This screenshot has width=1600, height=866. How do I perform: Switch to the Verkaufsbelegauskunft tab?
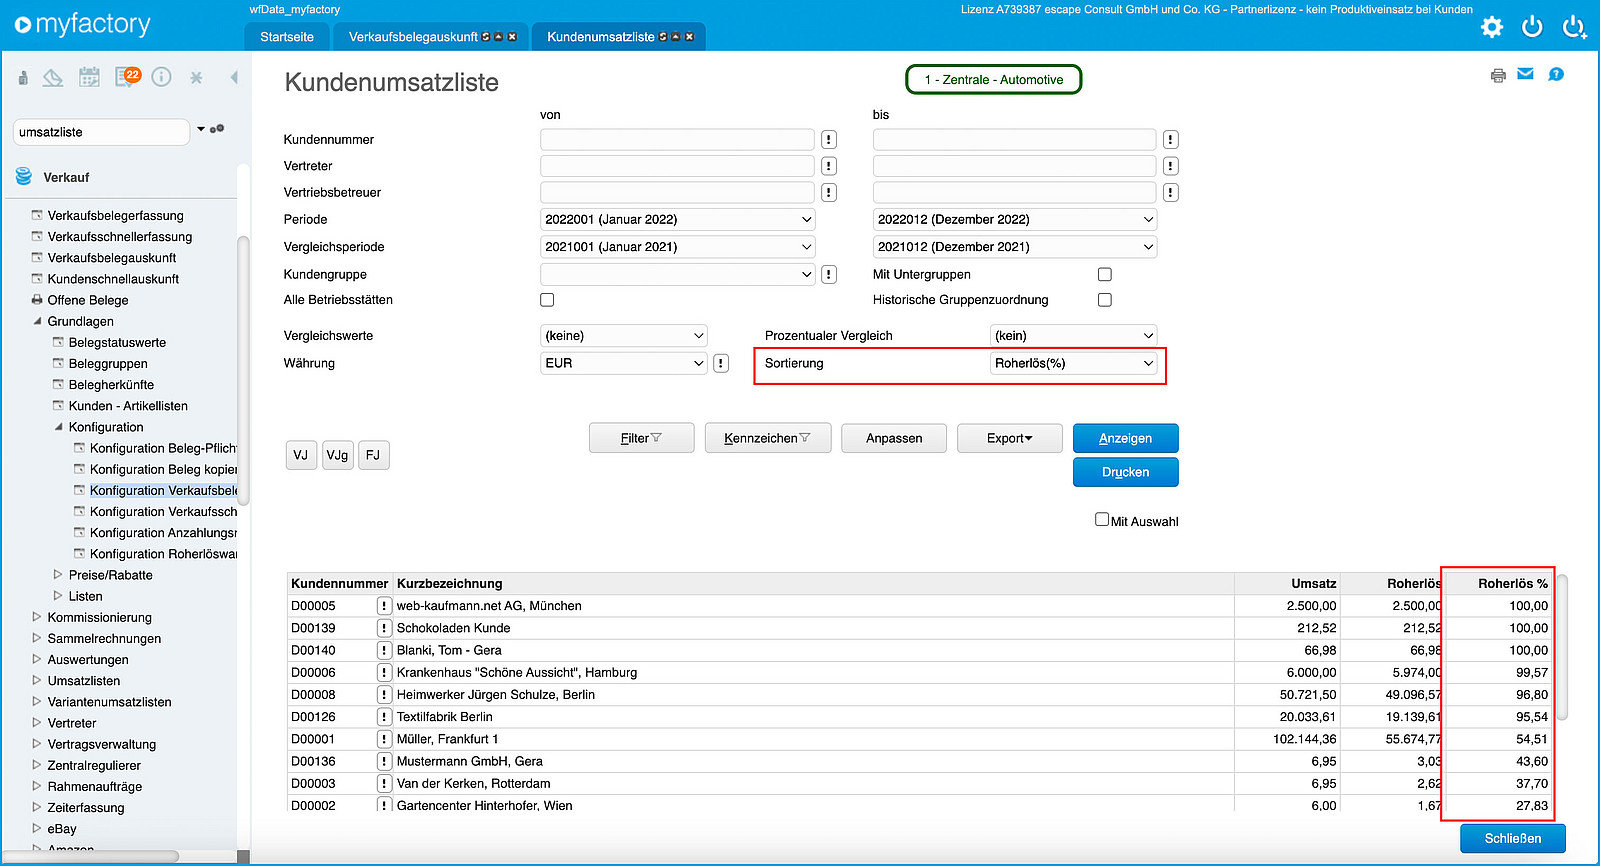point(413,37)
